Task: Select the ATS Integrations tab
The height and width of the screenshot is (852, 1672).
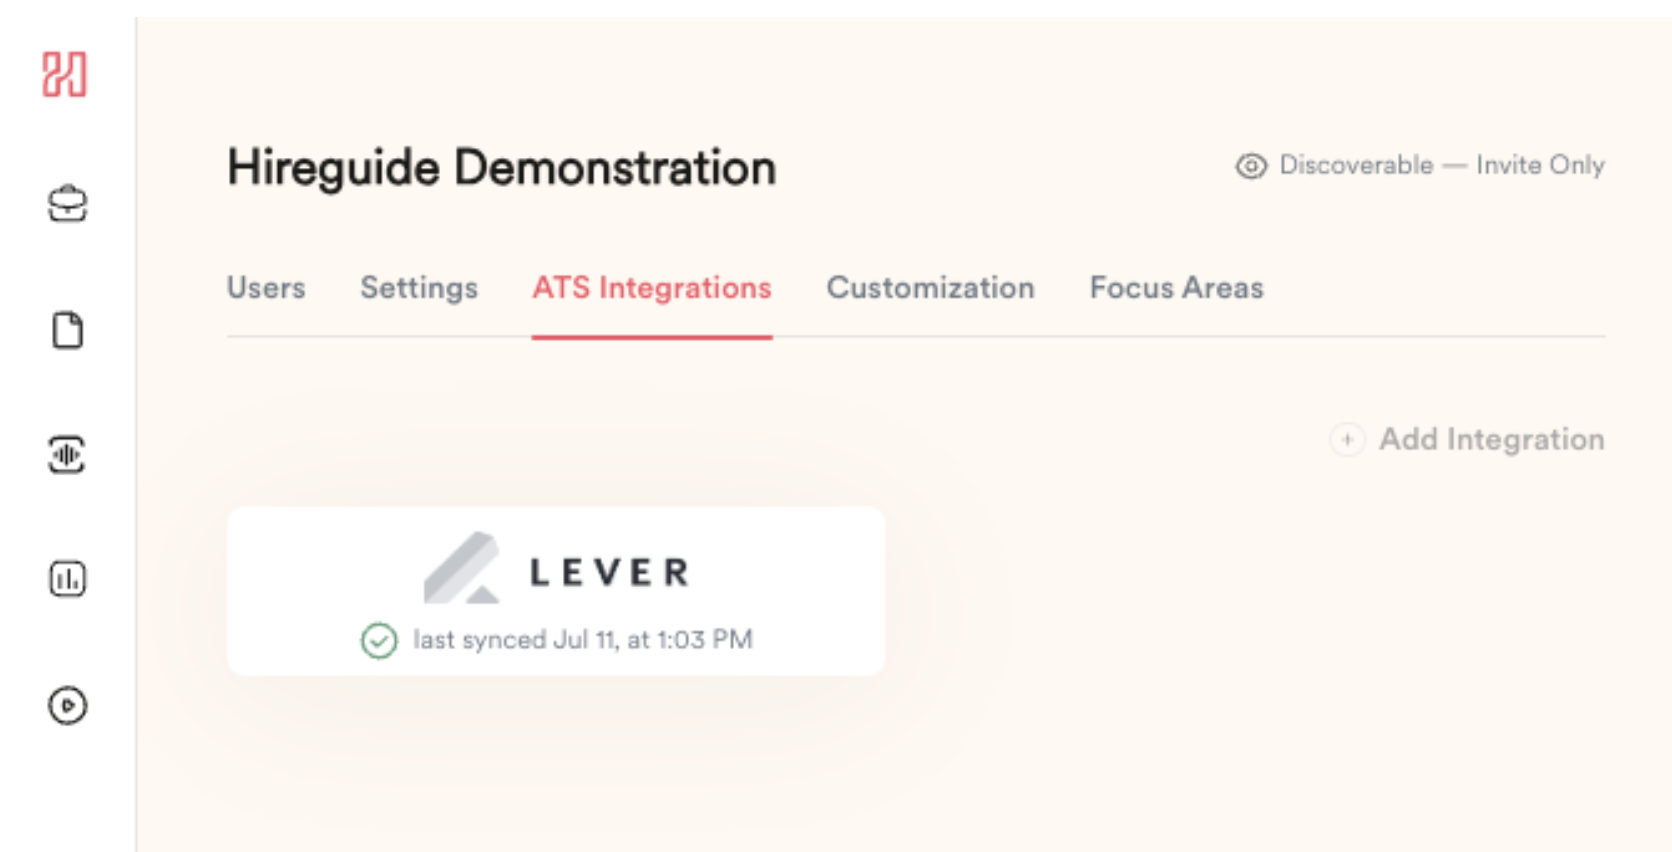Action: (652, 288)
